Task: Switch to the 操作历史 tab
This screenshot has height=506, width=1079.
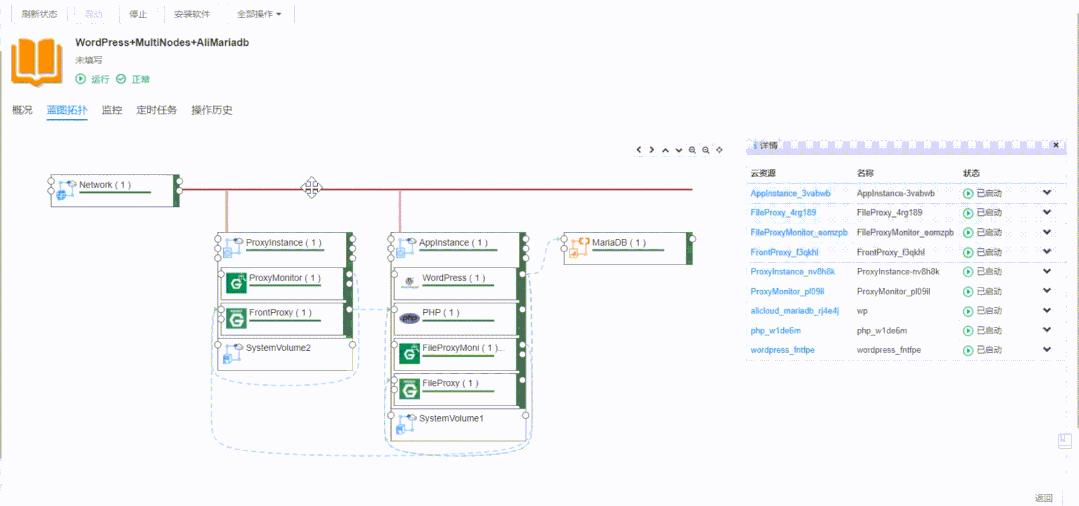Action: [x=212, y=109]
